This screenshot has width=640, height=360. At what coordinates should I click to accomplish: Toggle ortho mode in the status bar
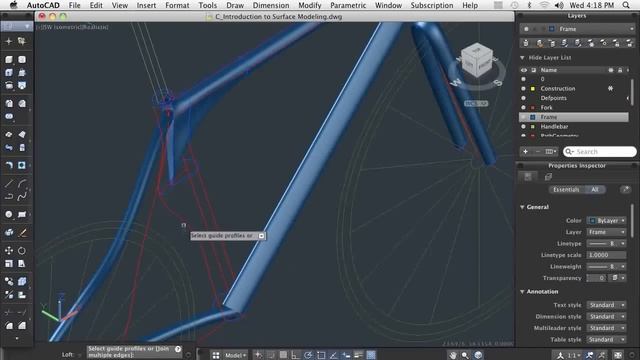pos(295,355)
